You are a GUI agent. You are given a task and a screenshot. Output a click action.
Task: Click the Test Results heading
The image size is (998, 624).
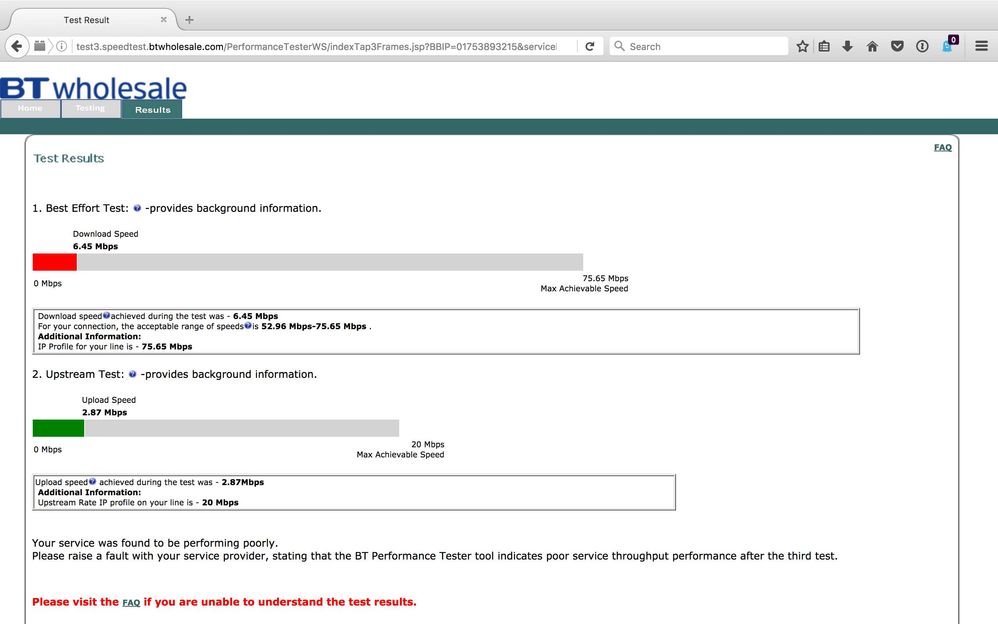pyautogui.click(x=69, y=158)
